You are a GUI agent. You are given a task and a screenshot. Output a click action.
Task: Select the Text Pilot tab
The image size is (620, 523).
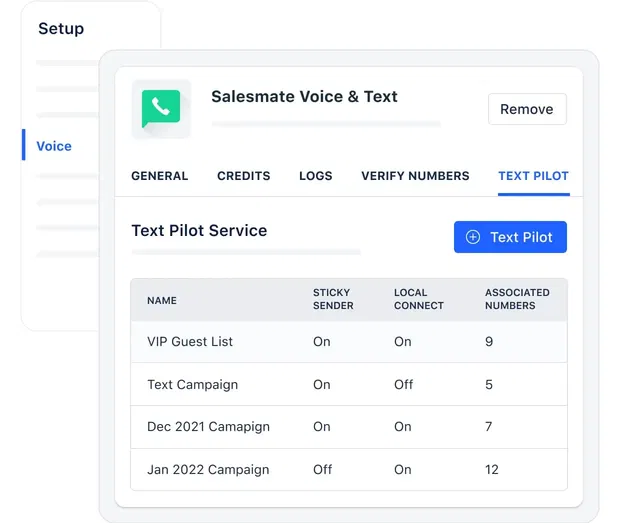533,176
